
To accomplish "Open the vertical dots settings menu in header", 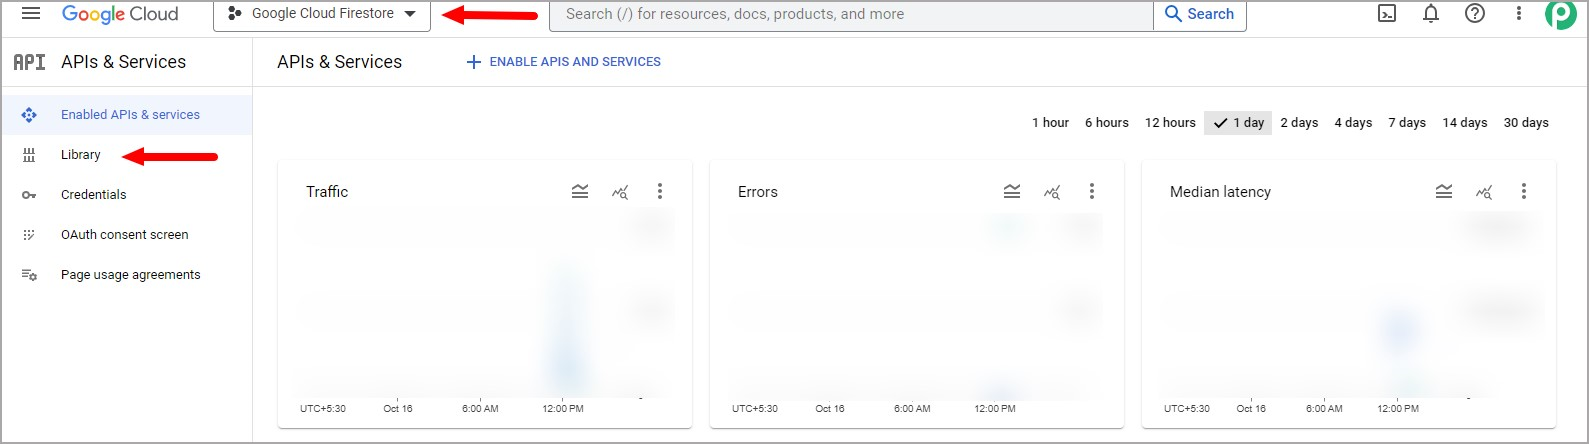I will click(x=1518, y=14).
